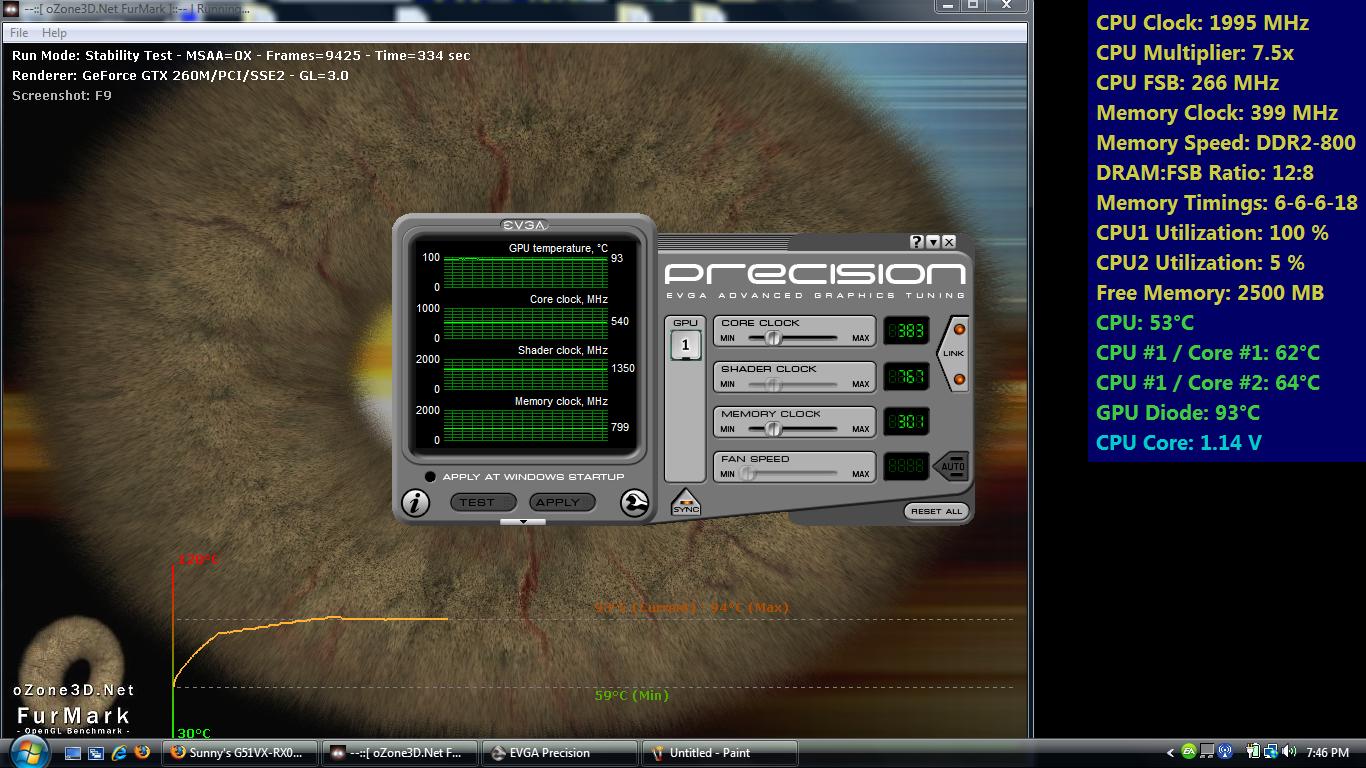Screen dimensions: 1366x768
Task: Launch Internet Explorer from quick launch
Action: 119,752
